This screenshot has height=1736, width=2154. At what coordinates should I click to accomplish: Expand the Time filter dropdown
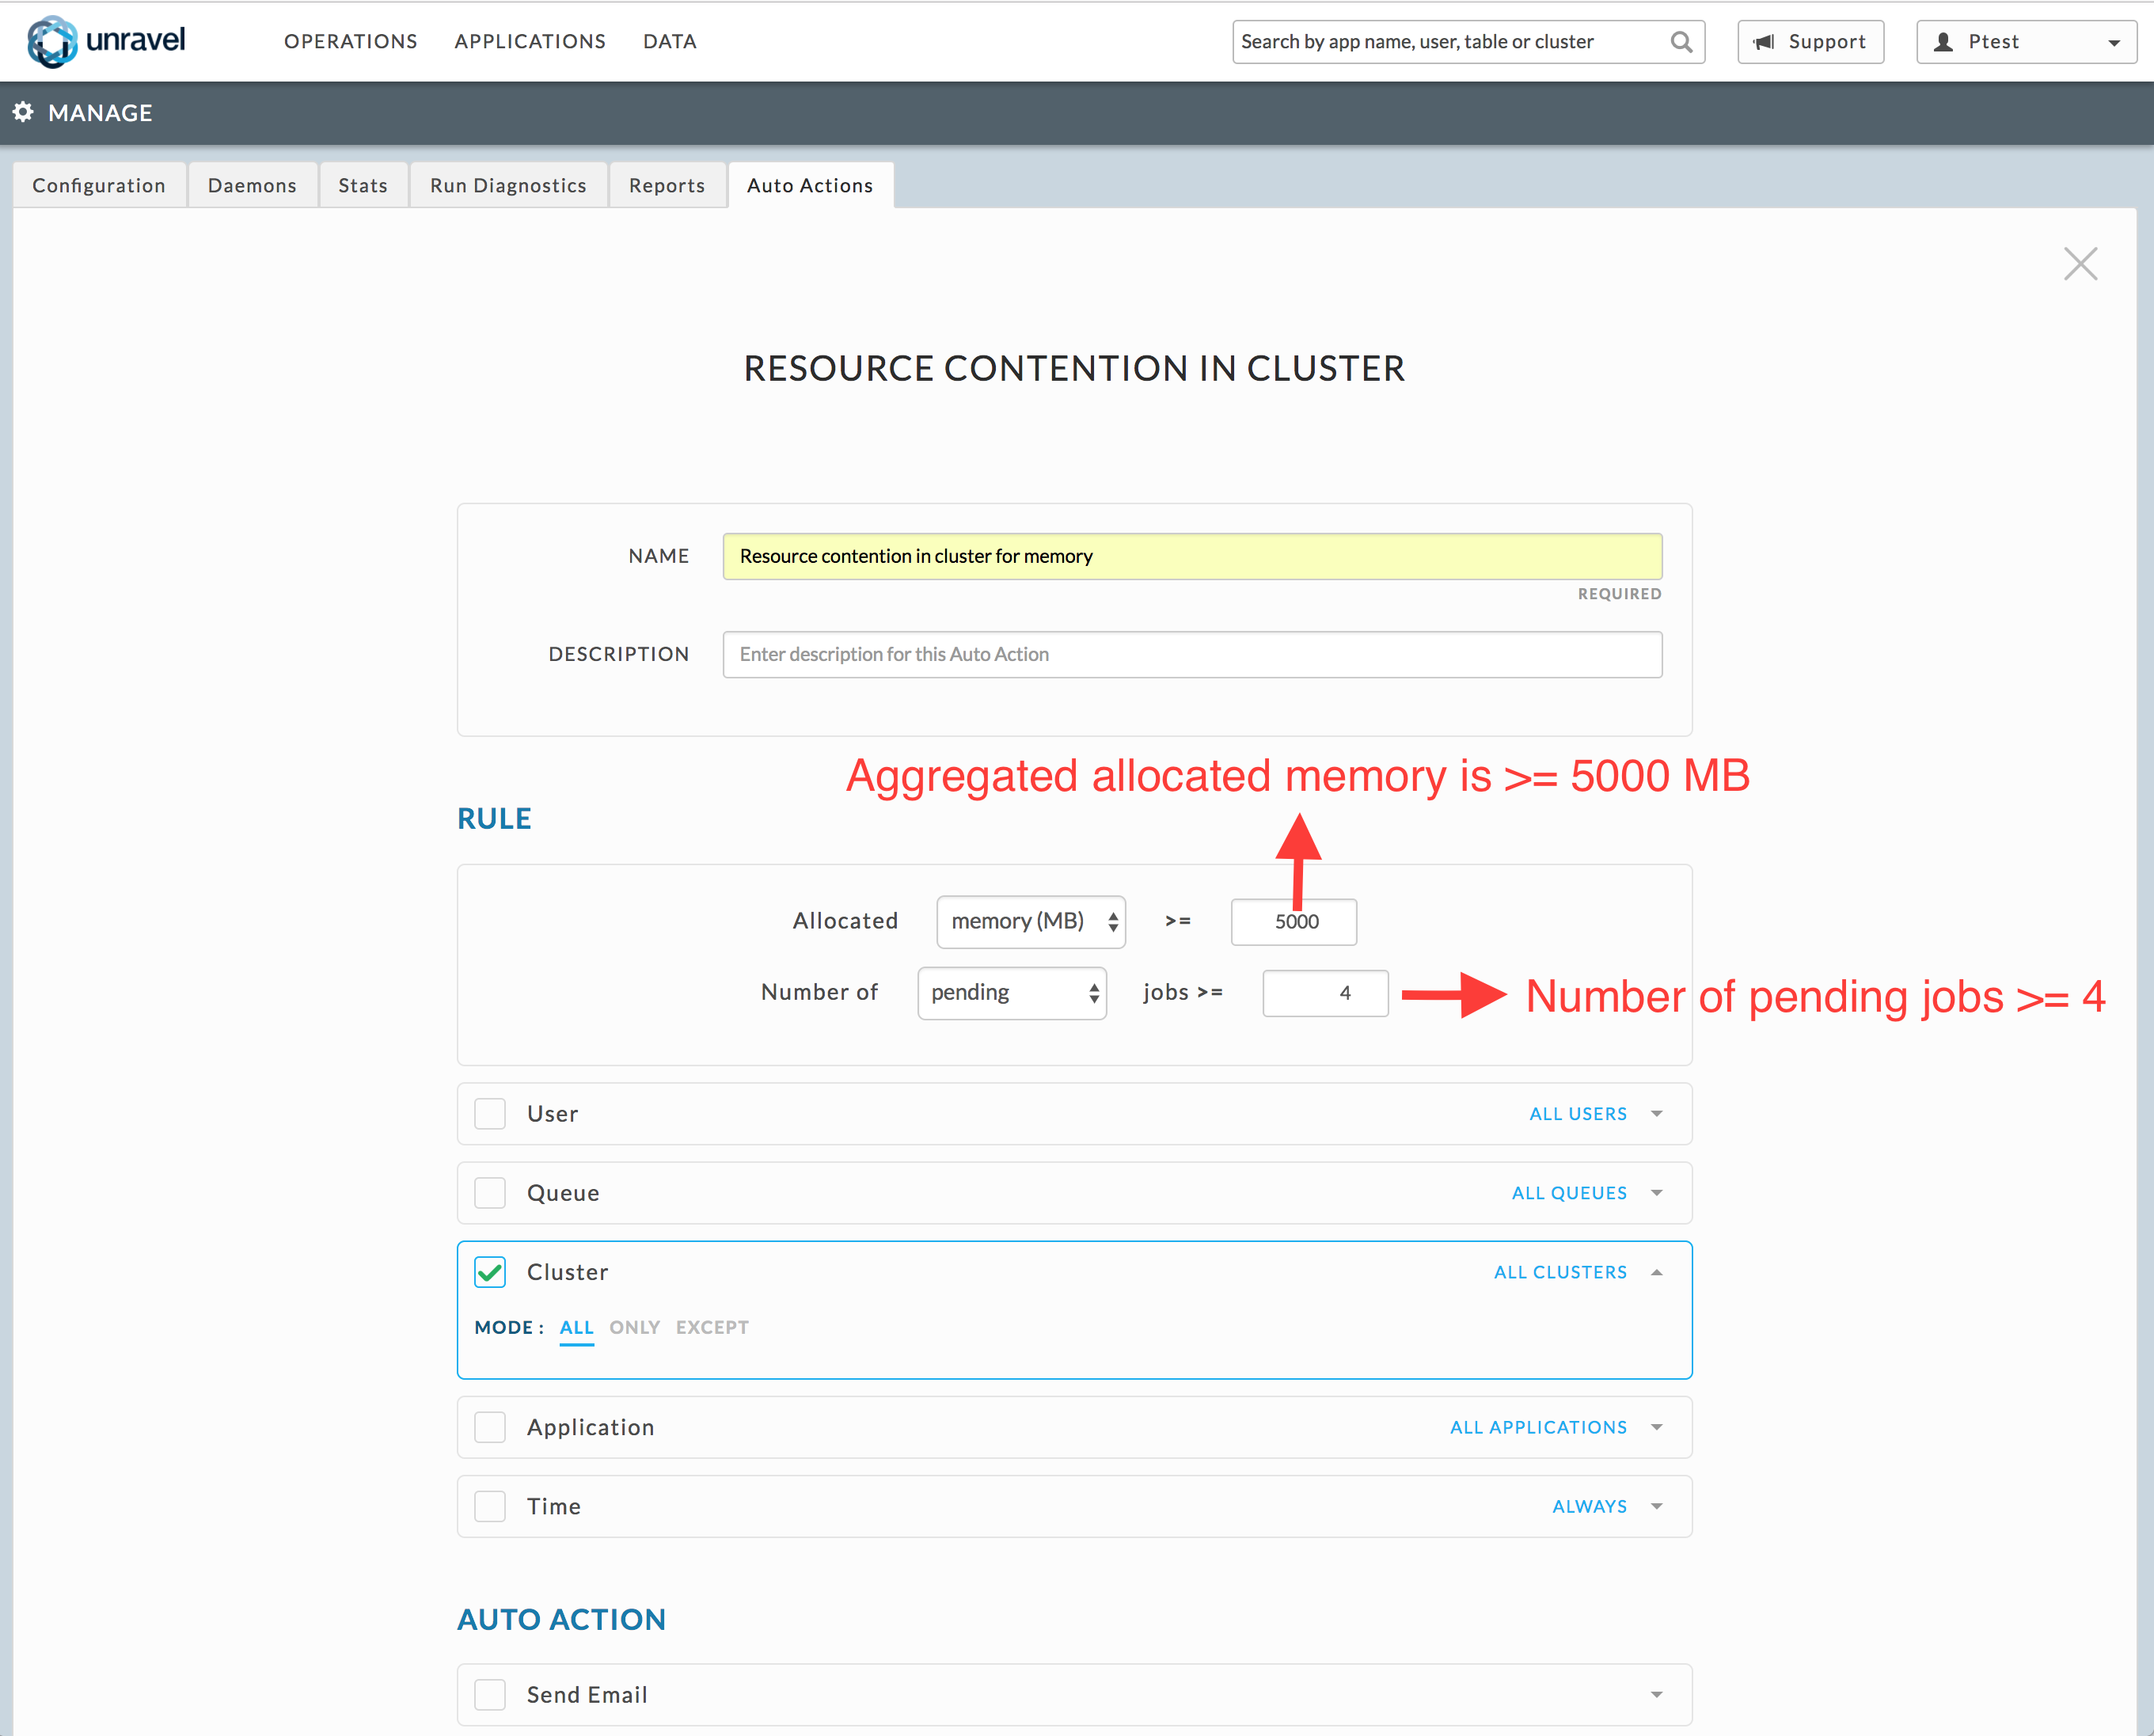1656,1506
